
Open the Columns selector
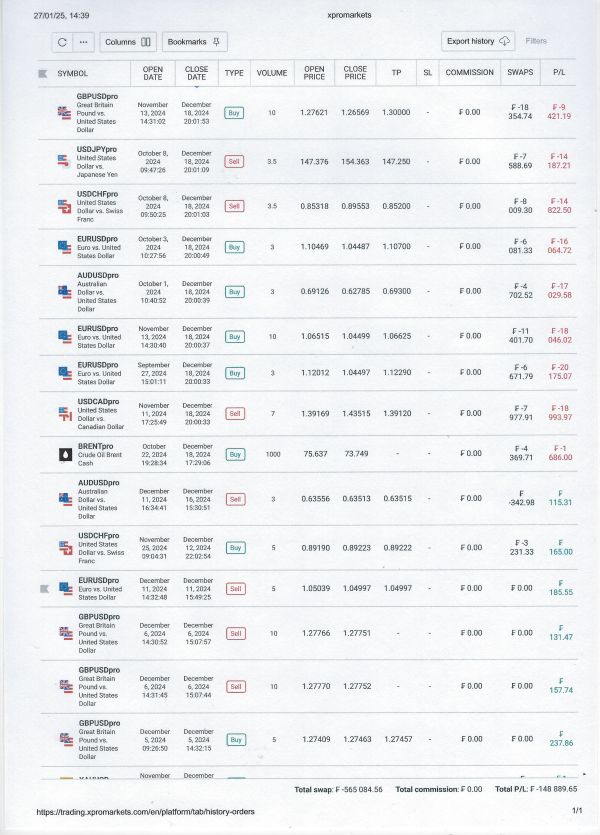128,42
